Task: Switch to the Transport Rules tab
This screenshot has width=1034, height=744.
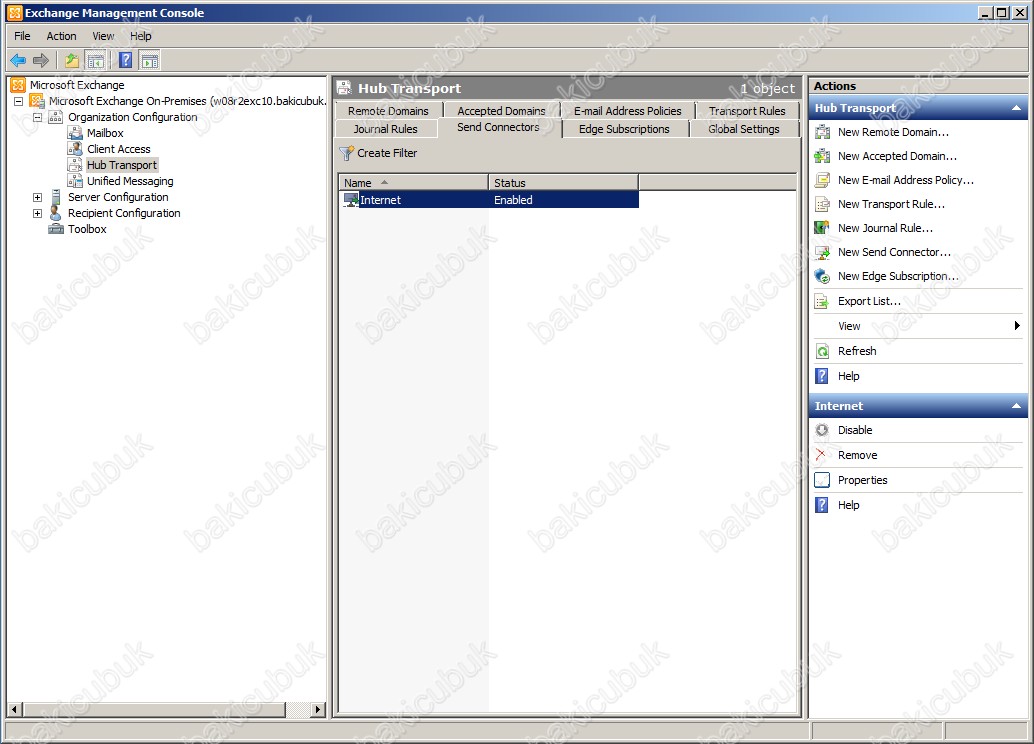Action: [747, 111]
